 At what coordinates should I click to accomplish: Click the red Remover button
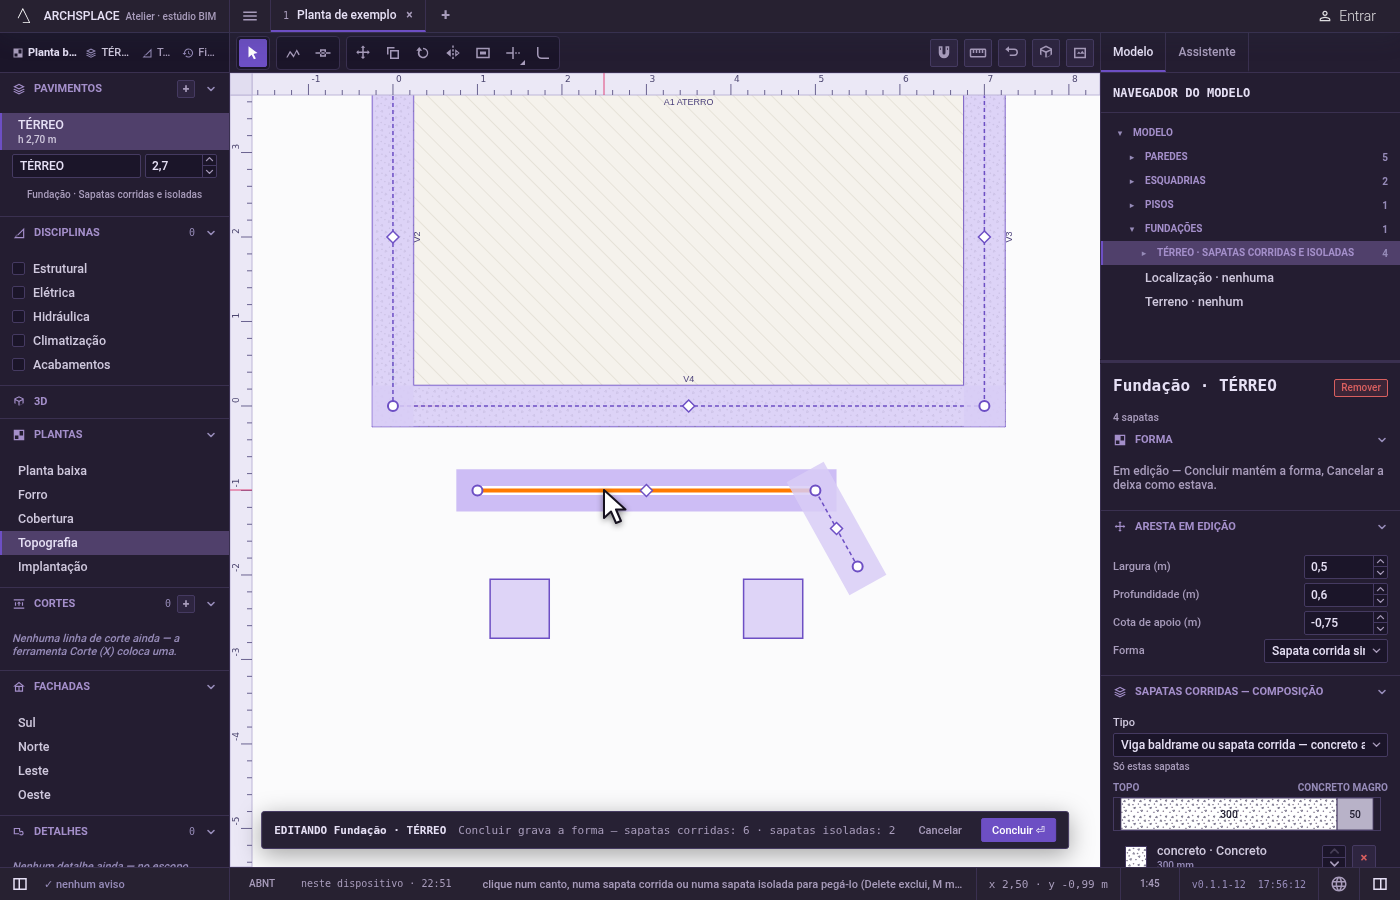coord(1361,388)
